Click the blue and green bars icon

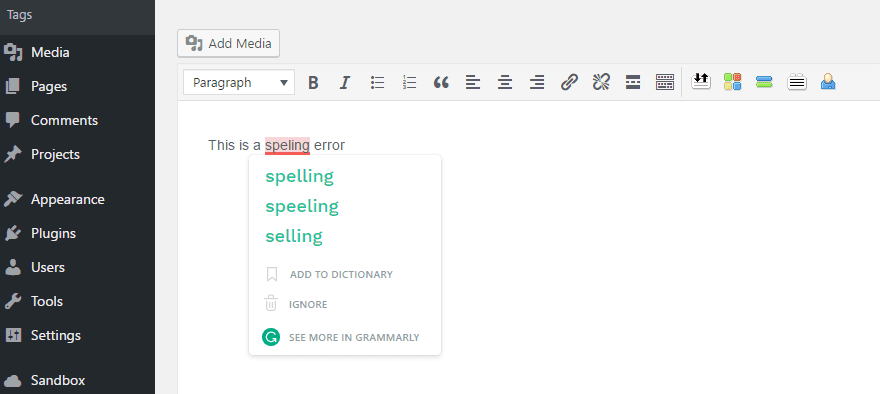tap(764, 82)
